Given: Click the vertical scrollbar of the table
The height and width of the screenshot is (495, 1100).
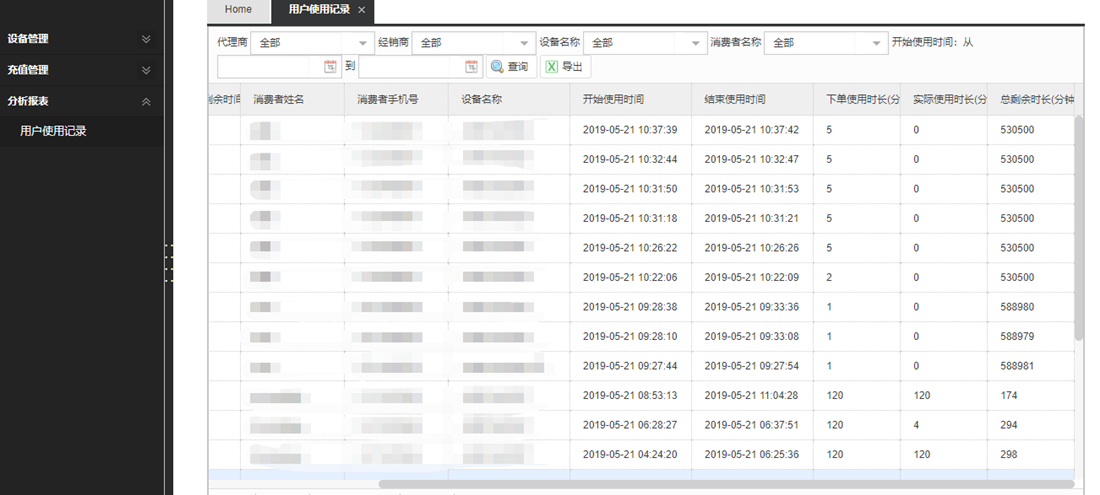Looking at the screenshot, I should (x=1079, y=228).
